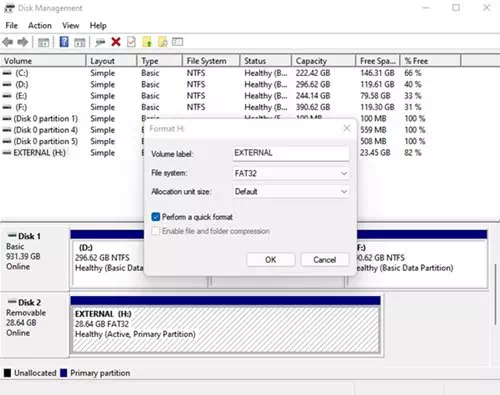Screen dimensions: 500x395
Task: Click drive icon beside EXTERNAL (H:) in list
Action: (x=7, y=153)
